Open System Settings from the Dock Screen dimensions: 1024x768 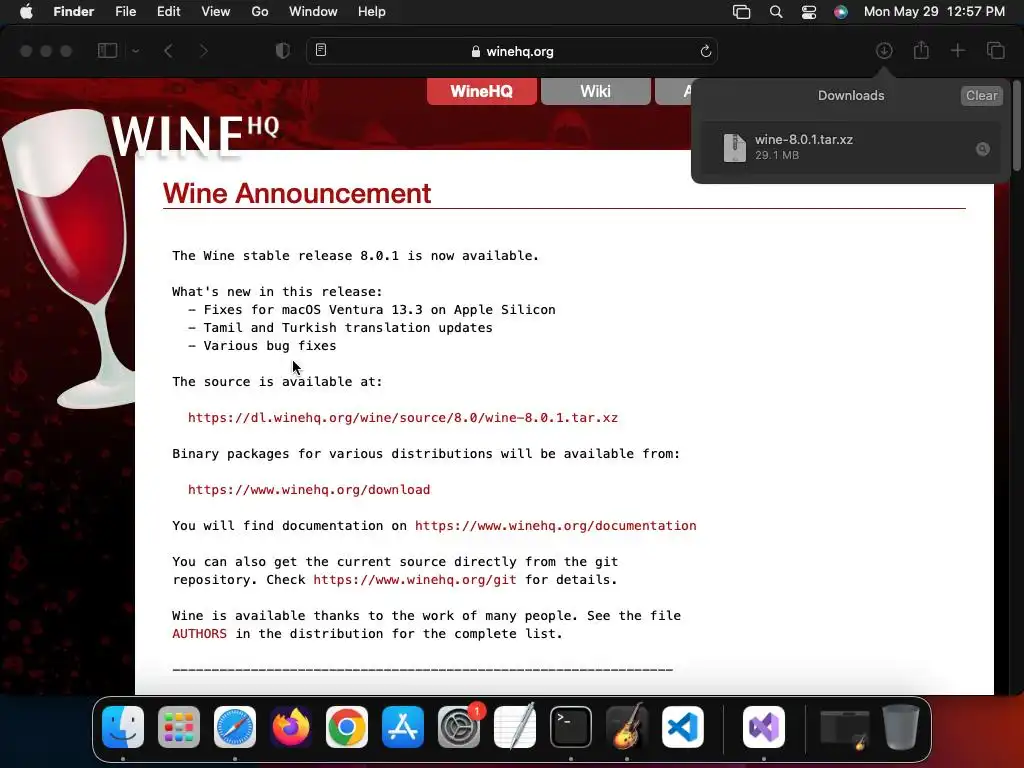(459, 727)
